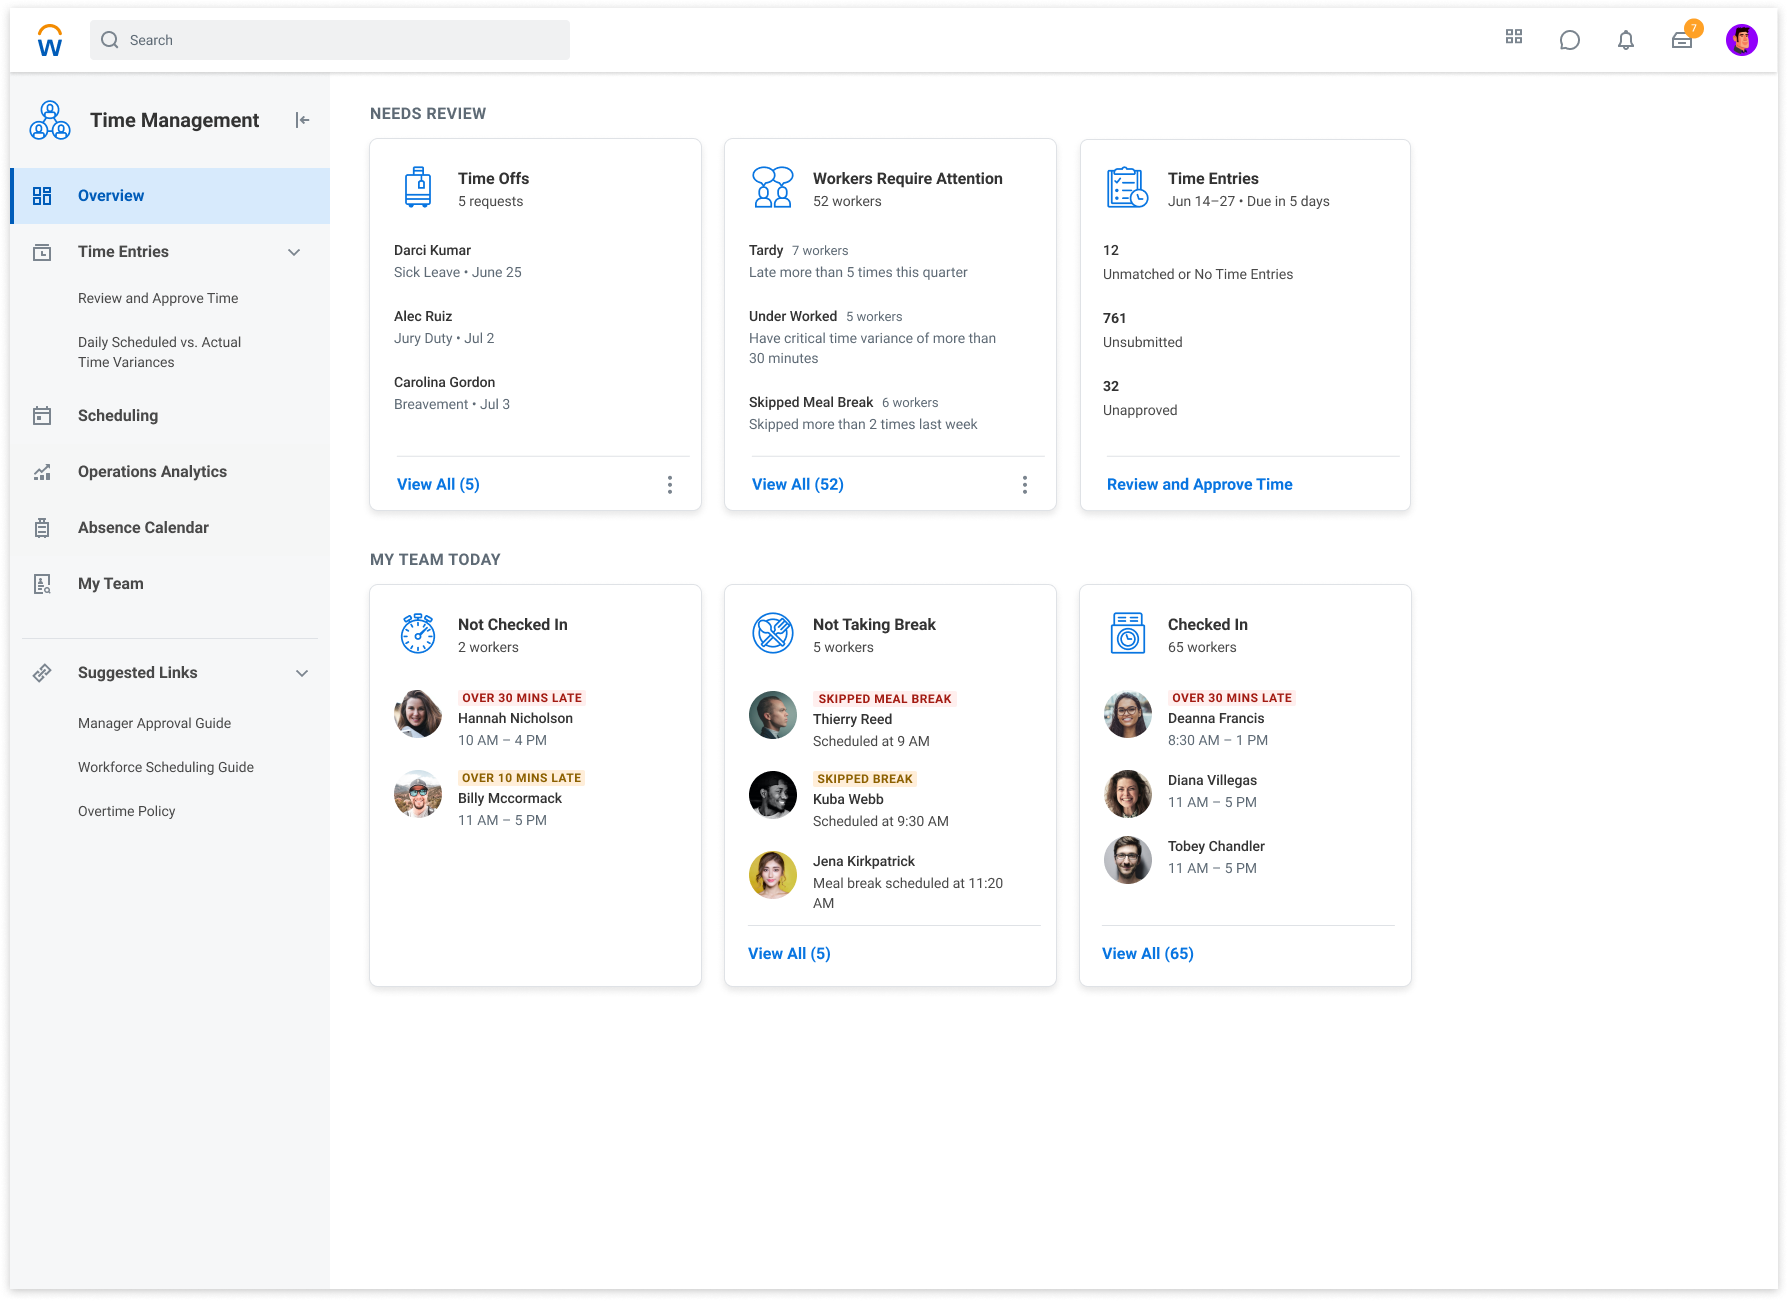Select the Absence Calendar clipboard icon

click(x=42, y=527)
